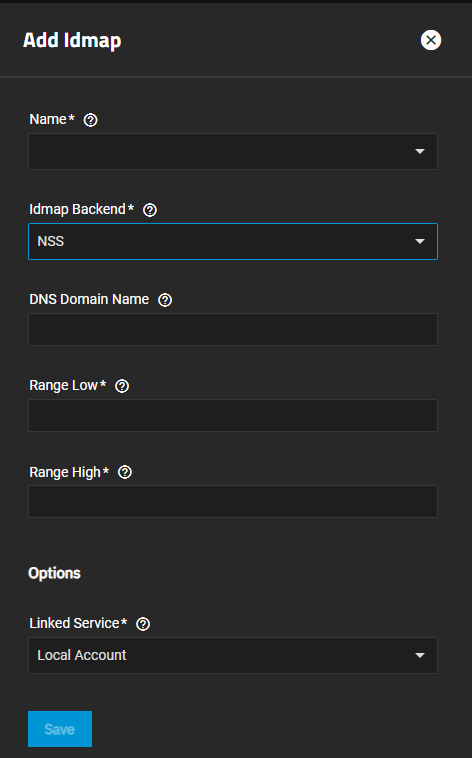Show help for Range Low
The height and width of the screenshot is (758, 472).
[x=122, y=386]
